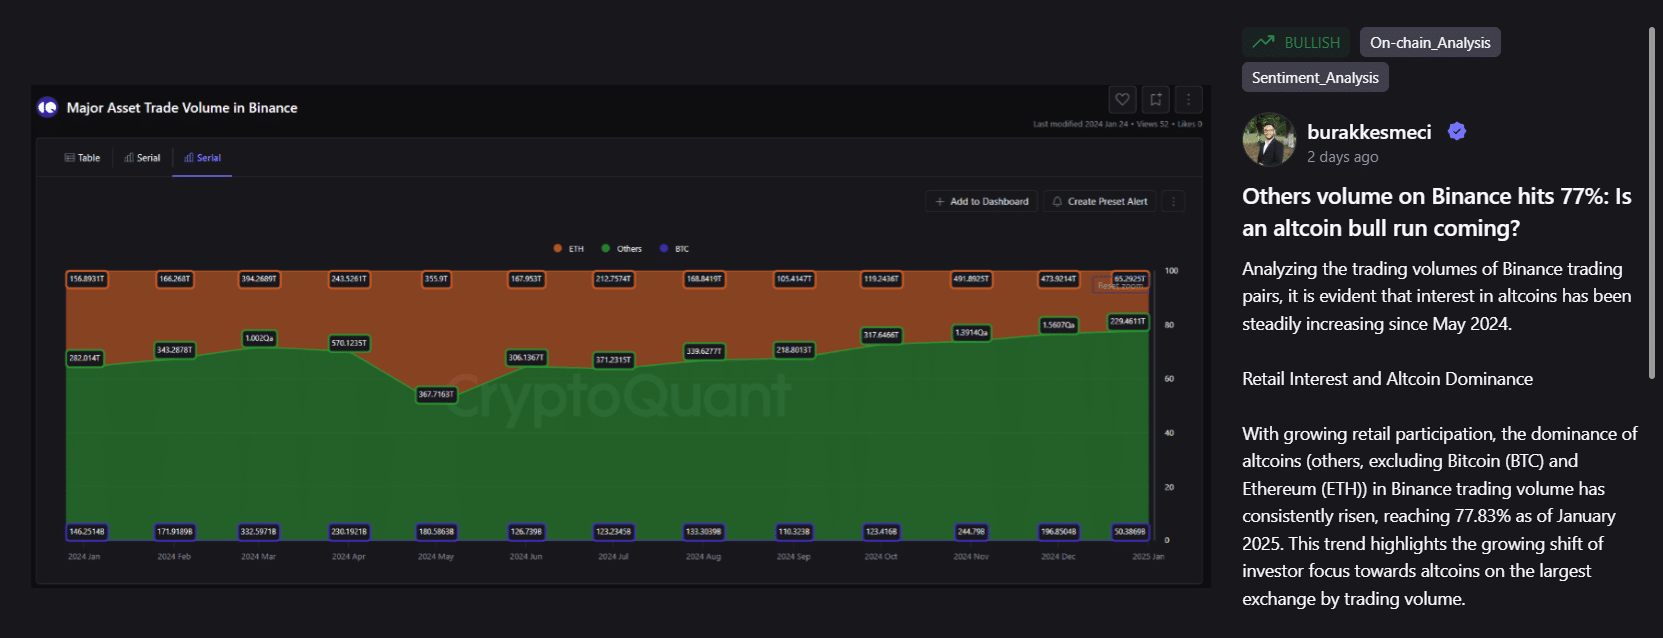Click the Others data label 1.3914Qa
The height and width of the screenshot is (638, 1663).
[971, 332]
